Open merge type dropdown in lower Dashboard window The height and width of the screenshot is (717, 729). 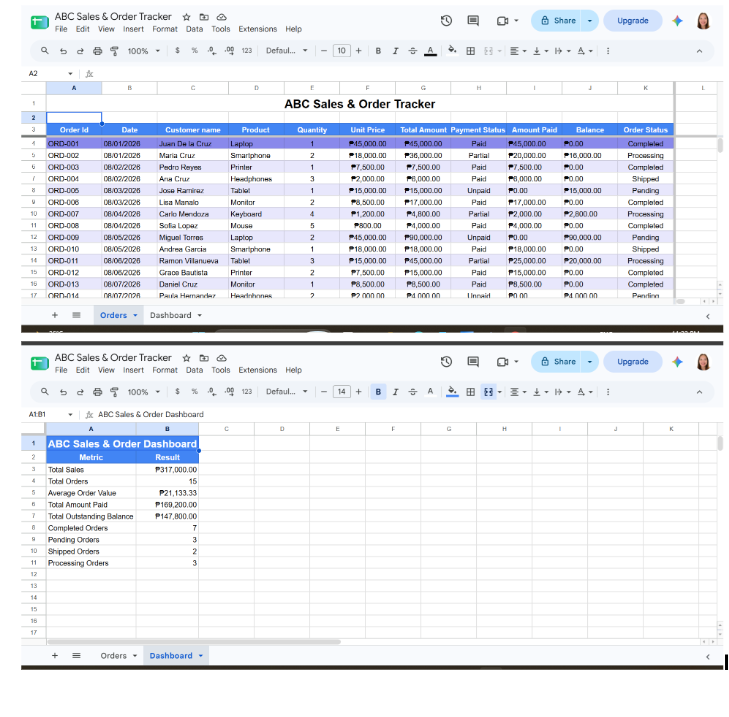click(x=500, y=392)
